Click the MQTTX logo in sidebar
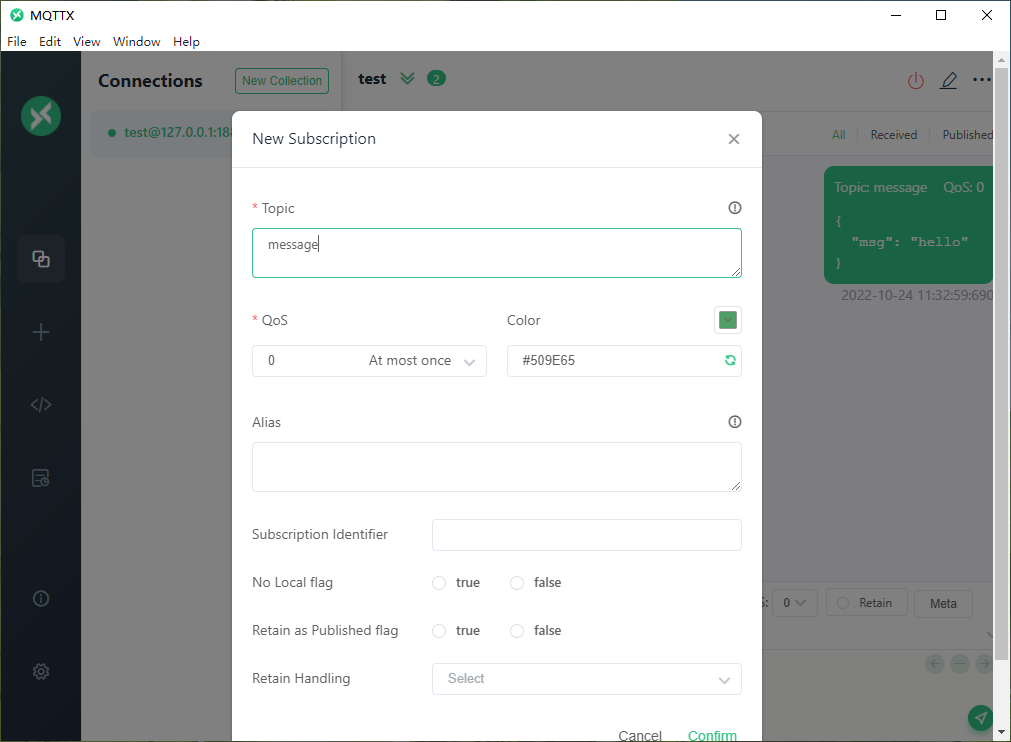Image resolution: width=1011 pixels, height=742 pixels. point(41,116)
